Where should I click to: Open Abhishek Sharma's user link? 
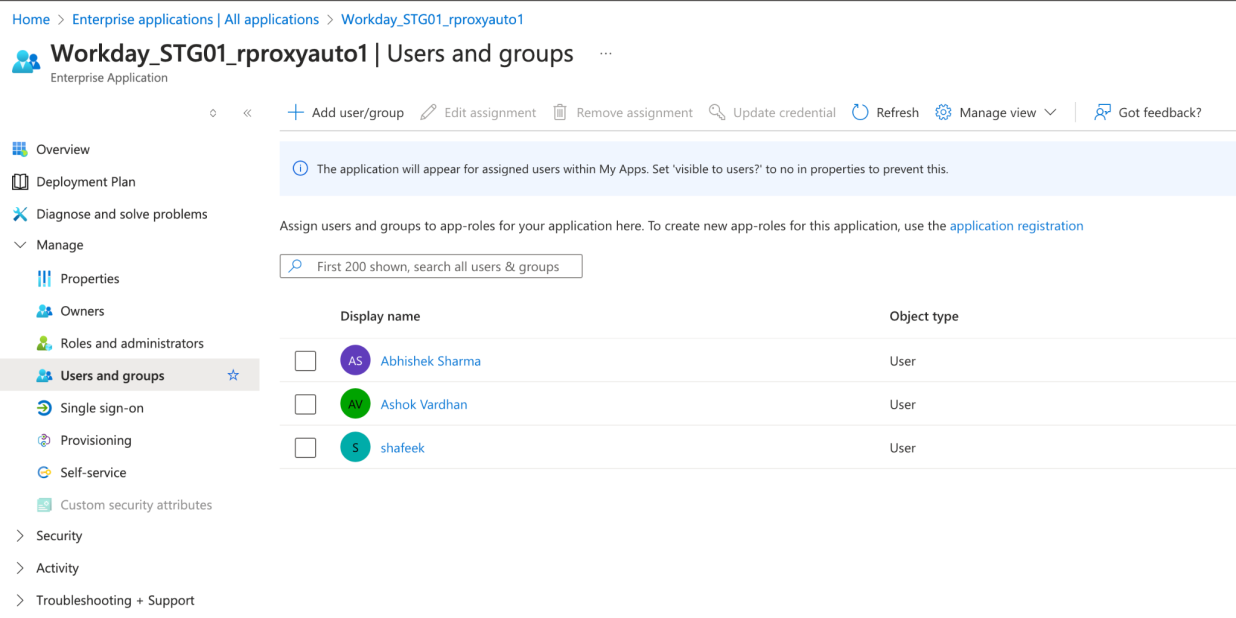(x=431, y=361)
